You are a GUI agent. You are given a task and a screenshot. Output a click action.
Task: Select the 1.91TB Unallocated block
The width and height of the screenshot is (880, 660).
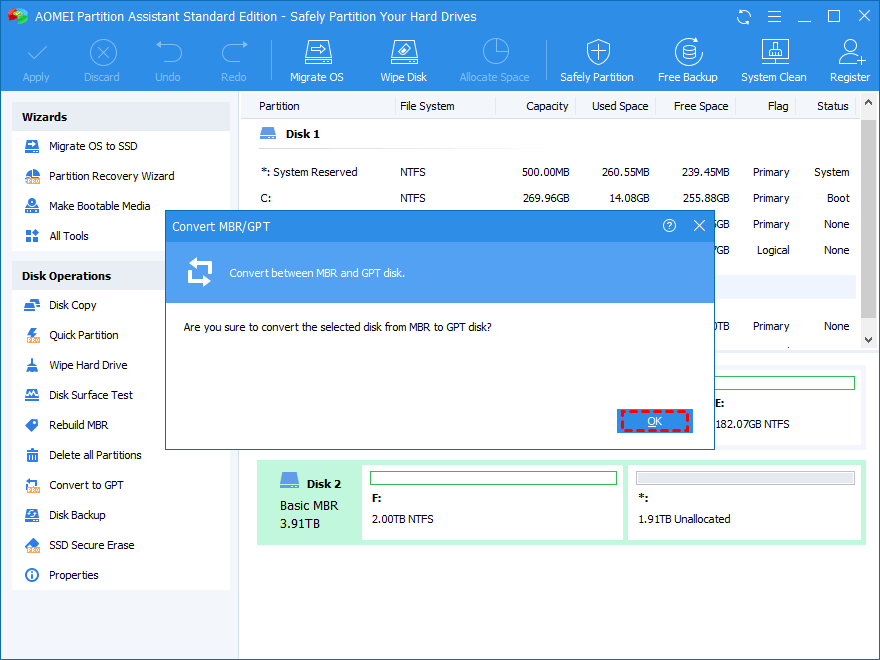click(744, 503)
